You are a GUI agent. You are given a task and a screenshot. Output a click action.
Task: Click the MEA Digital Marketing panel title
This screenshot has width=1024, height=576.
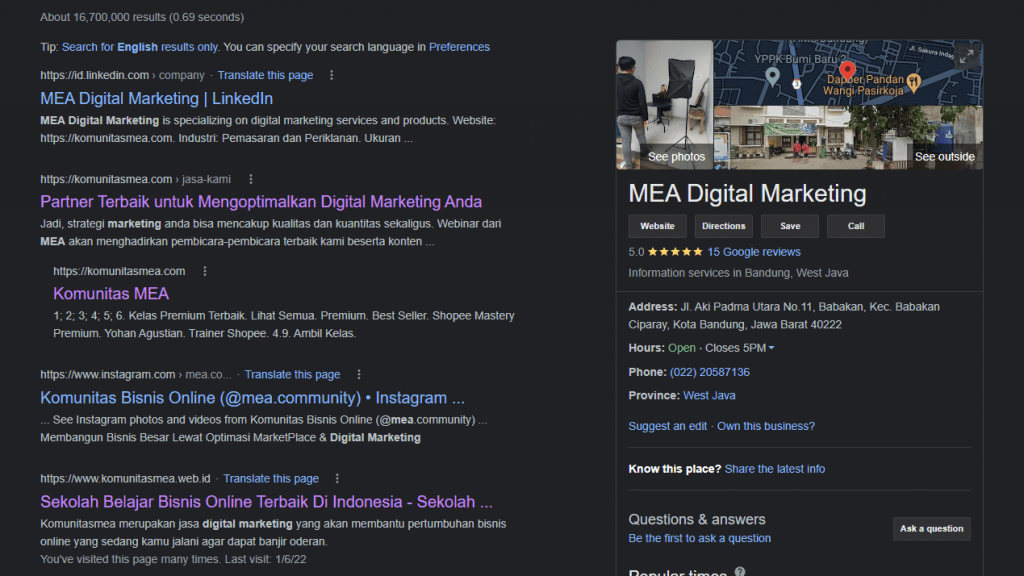[747, 194]
